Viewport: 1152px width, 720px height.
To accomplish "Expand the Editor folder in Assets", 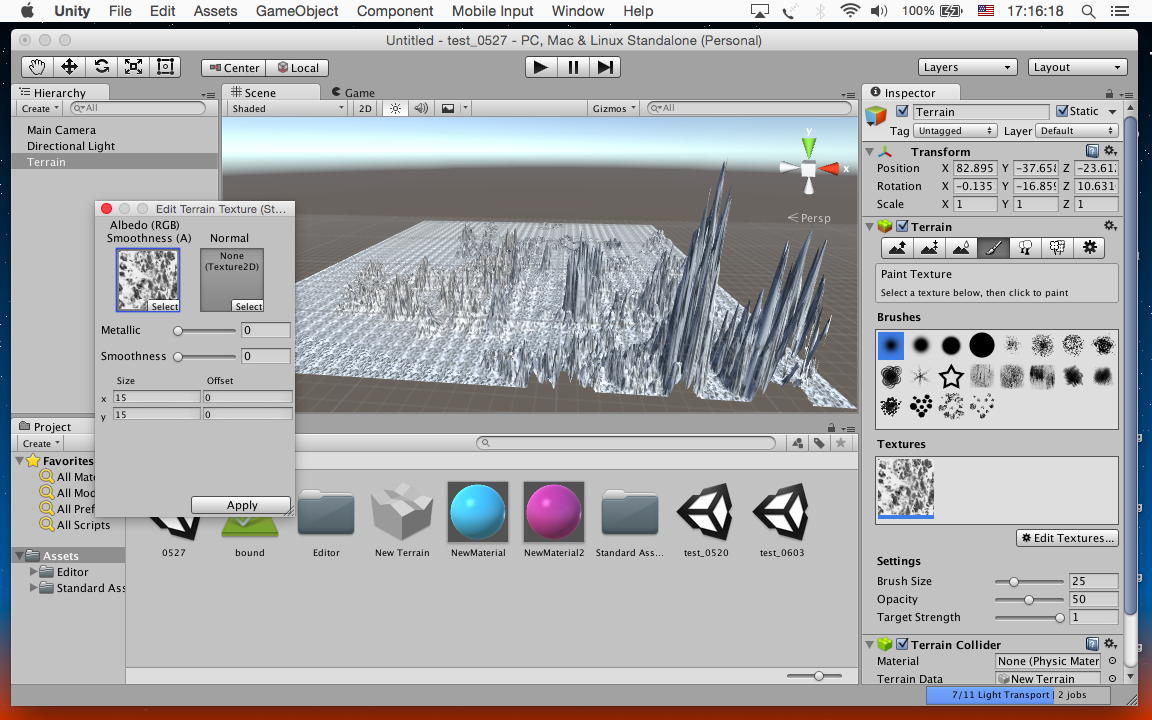I will (x=35, y=572).
